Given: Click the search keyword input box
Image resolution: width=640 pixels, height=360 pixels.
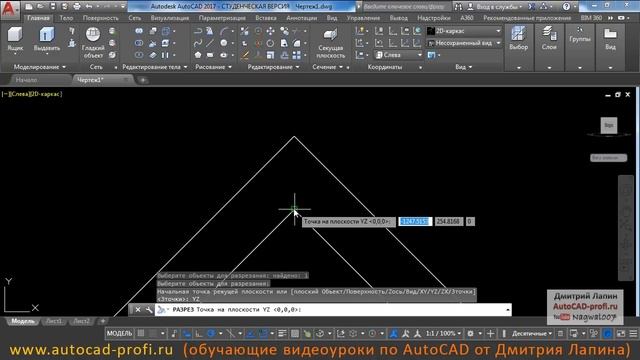Looking at the screenshot, I should coord(406,7).
